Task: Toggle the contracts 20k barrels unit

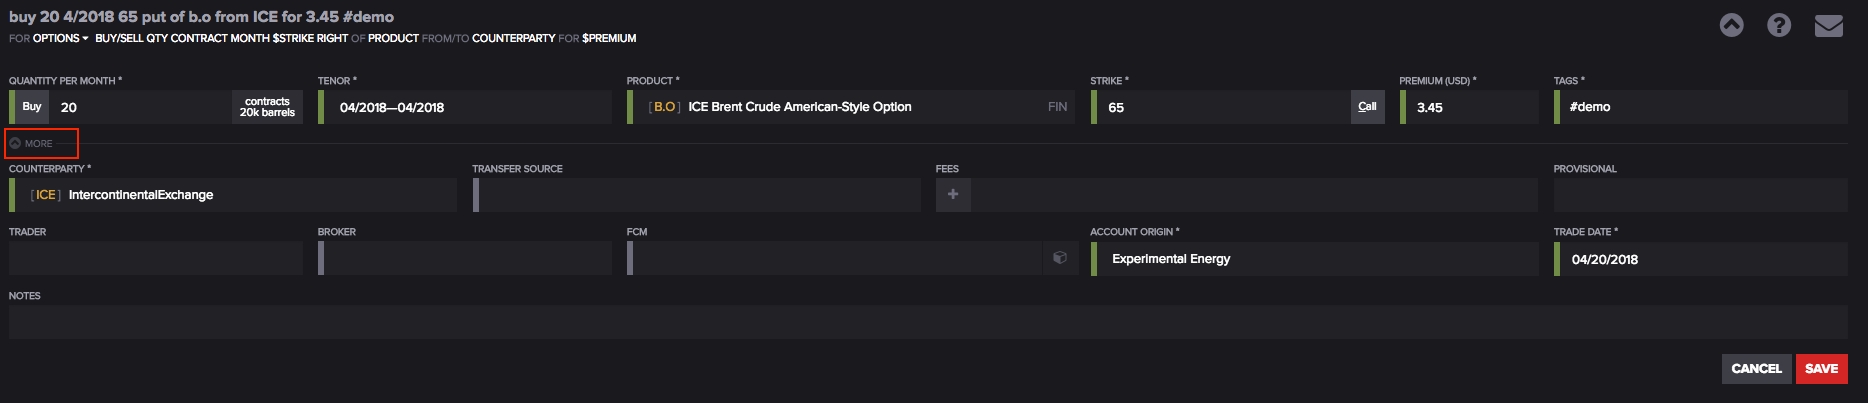Action: 267,107
